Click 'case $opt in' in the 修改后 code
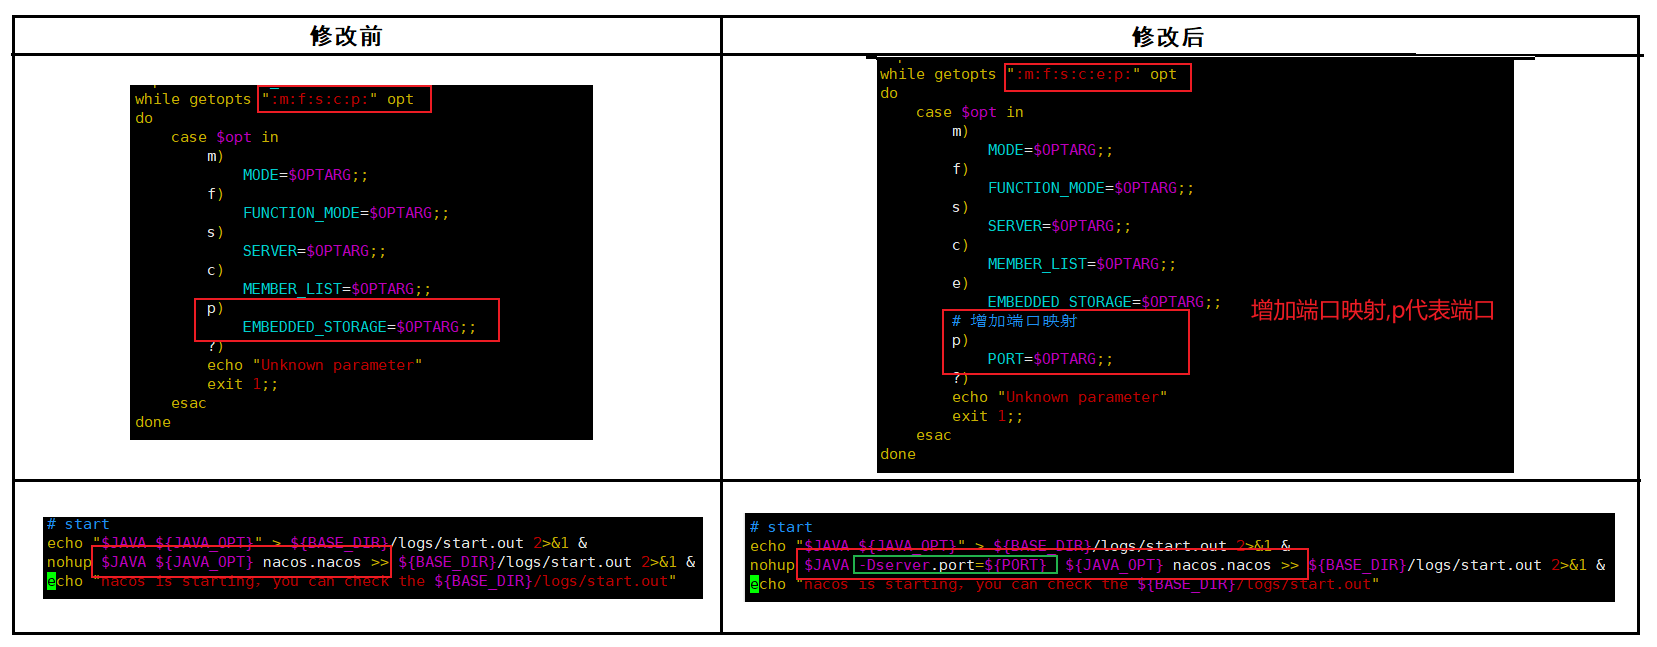 pos(970,112)
